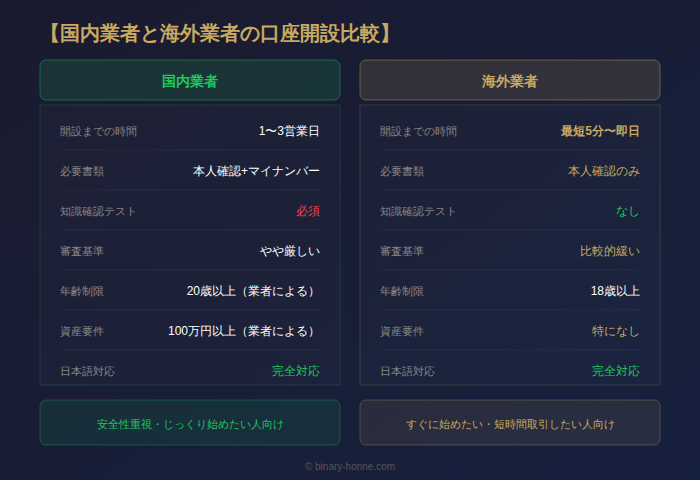Viewport: 700px width, 480px height.
Task: Select the 最短5分〜即日 value
Action: pos(600,131)
